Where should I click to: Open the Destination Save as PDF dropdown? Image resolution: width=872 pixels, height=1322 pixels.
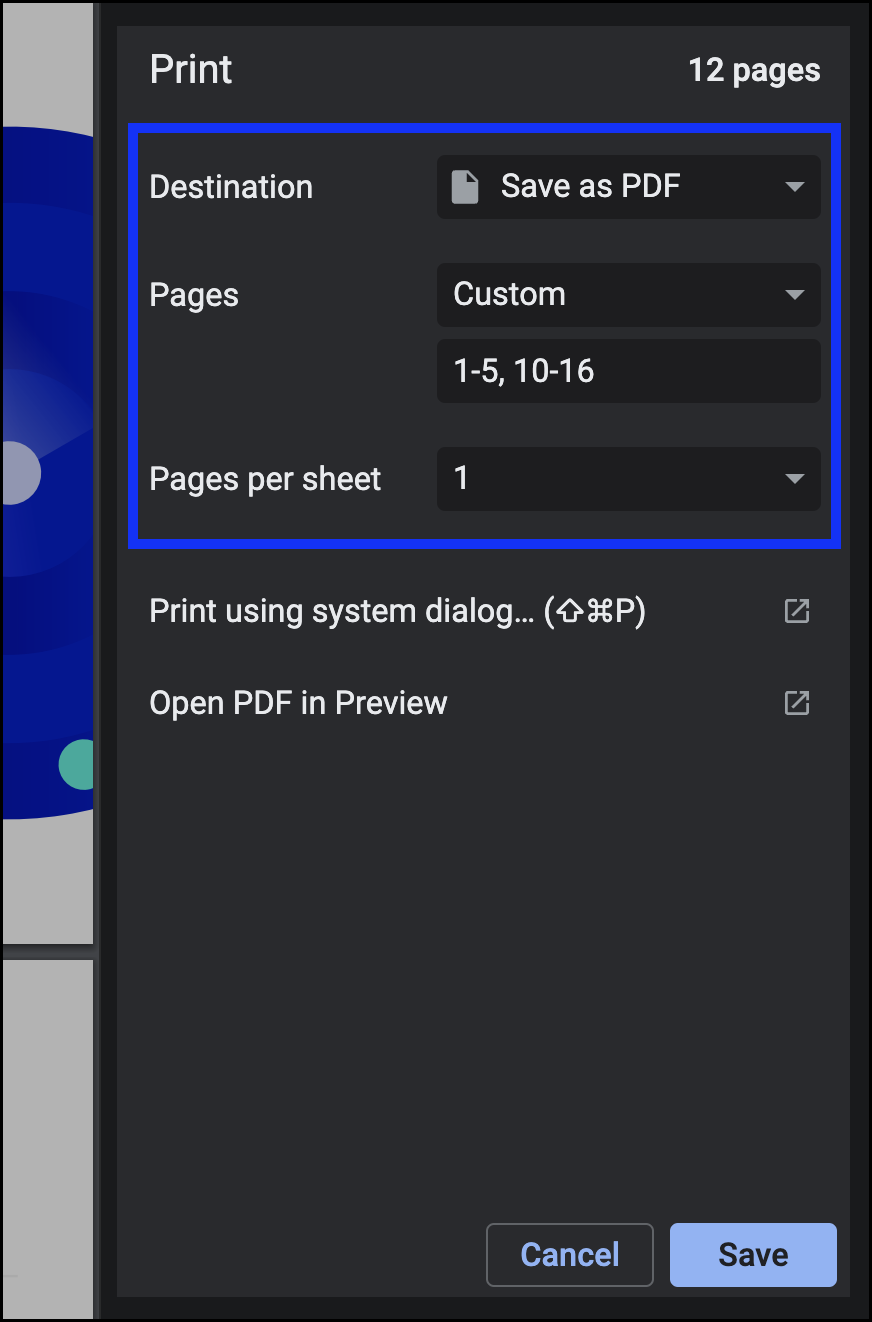629,187
